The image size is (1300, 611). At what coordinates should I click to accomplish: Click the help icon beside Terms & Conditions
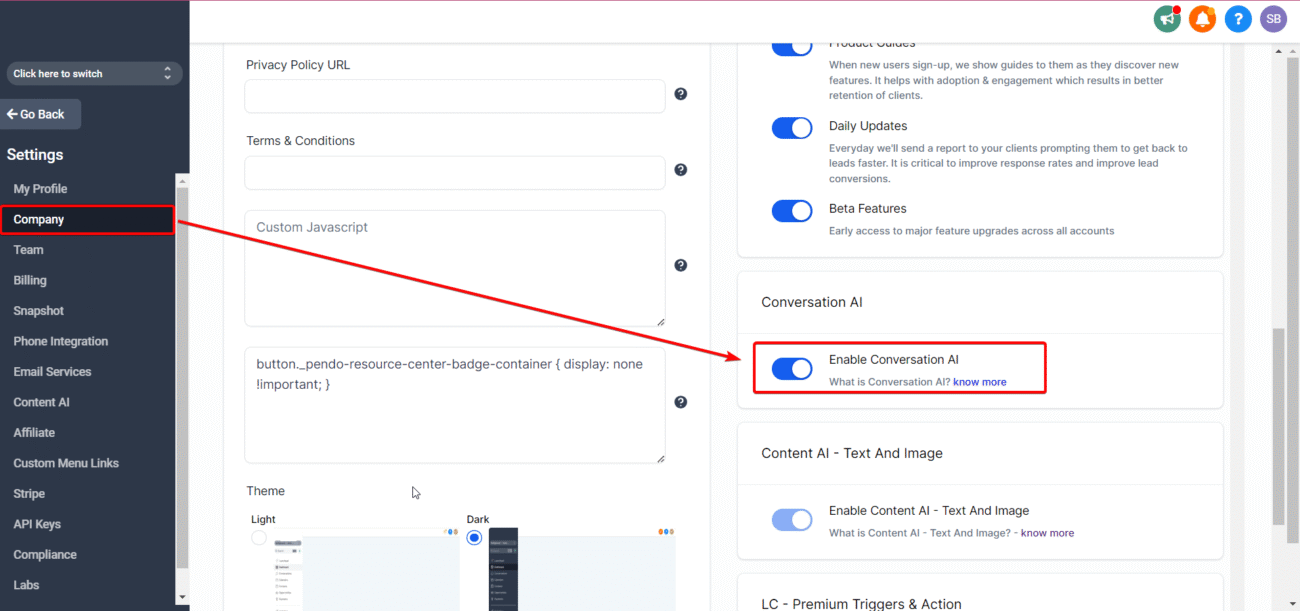coord(681,170)
